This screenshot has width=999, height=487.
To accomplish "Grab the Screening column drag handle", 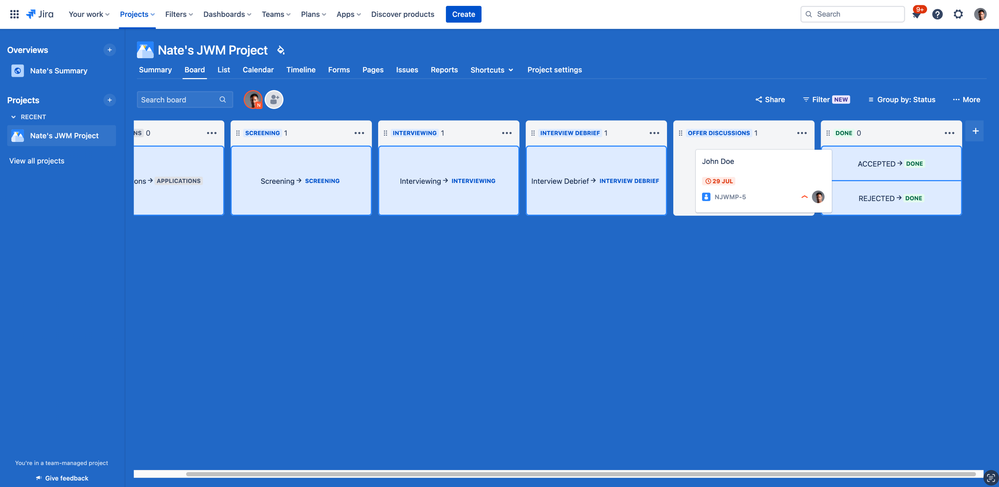I will coord(238,133).
